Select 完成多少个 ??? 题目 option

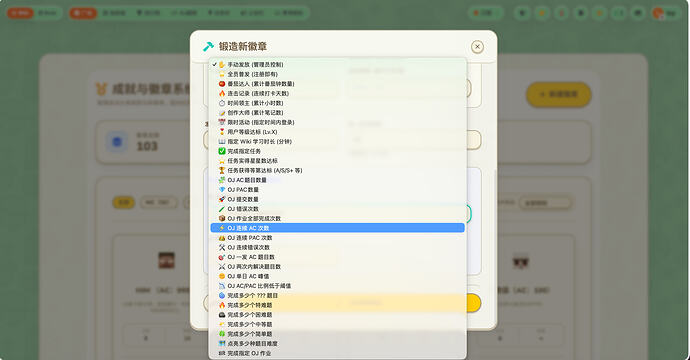coord(338,296)
